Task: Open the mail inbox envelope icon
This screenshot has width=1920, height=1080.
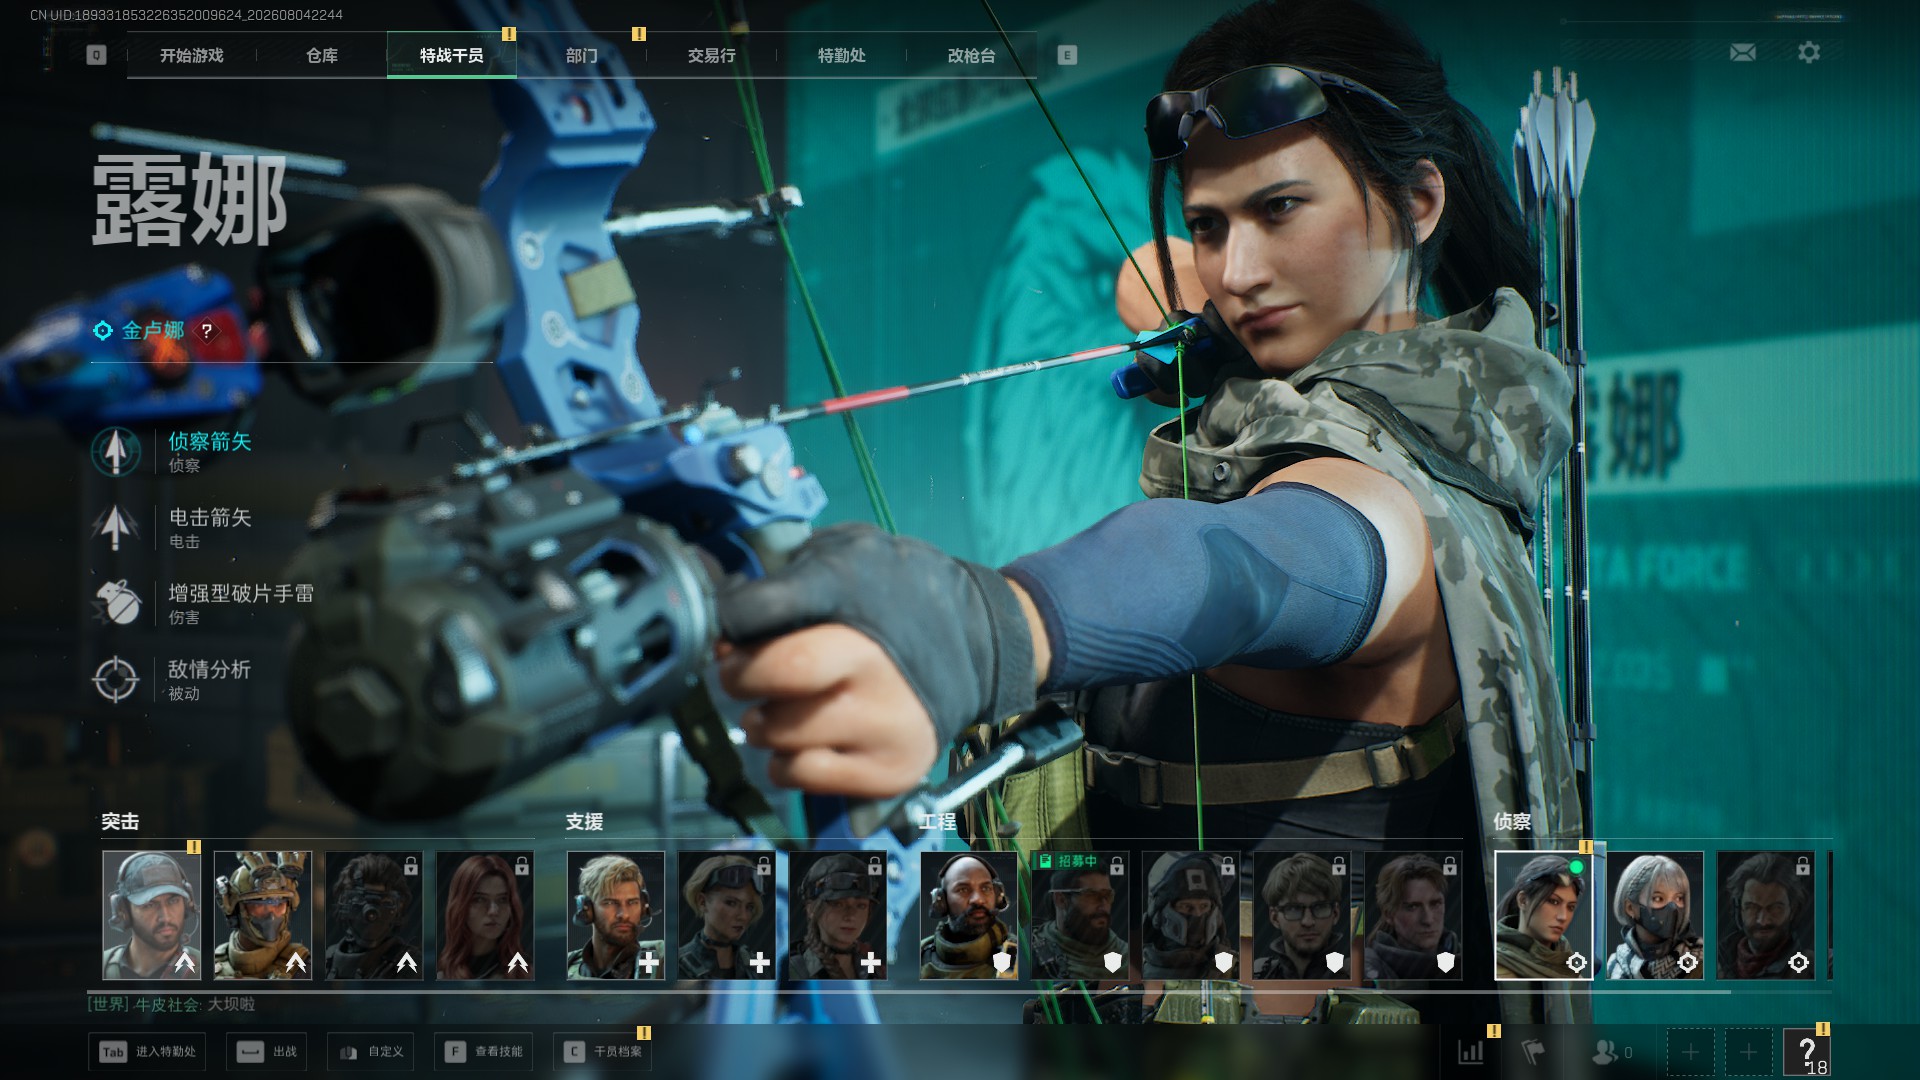Action: point(1743,52)
